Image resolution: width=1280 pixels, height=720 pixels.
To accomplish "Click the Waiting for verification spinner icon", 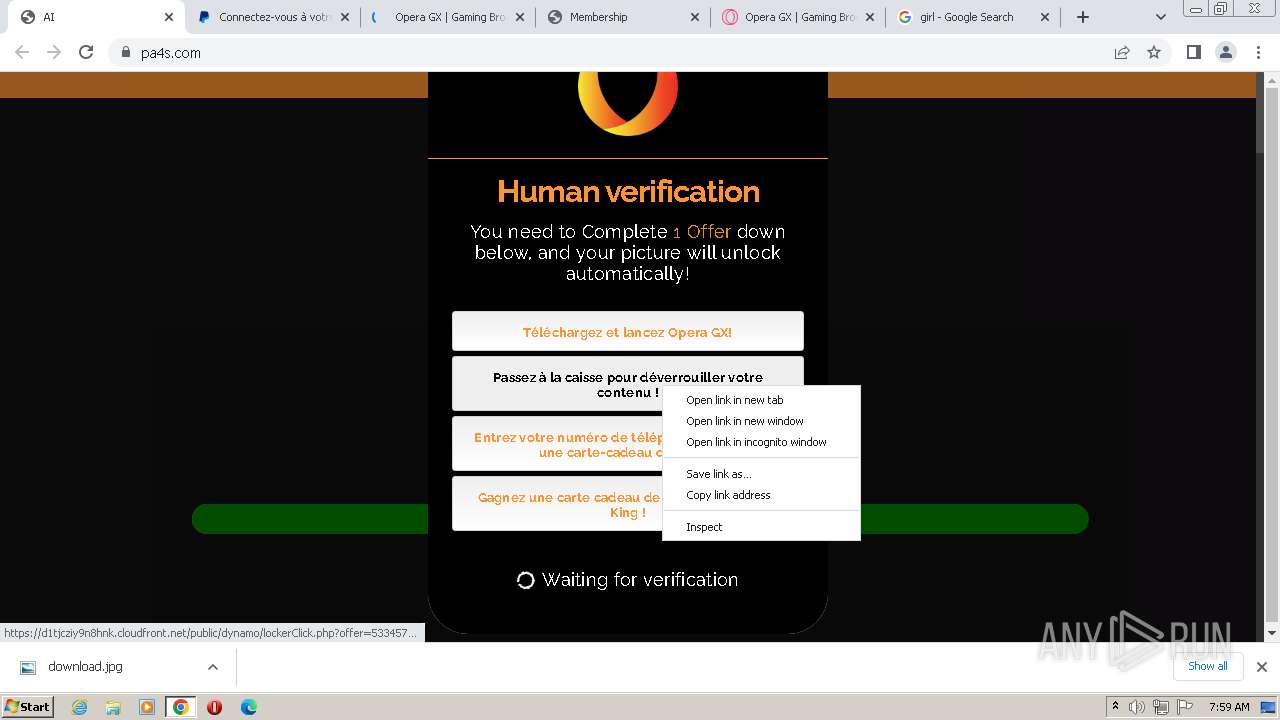I will [525, 580].
